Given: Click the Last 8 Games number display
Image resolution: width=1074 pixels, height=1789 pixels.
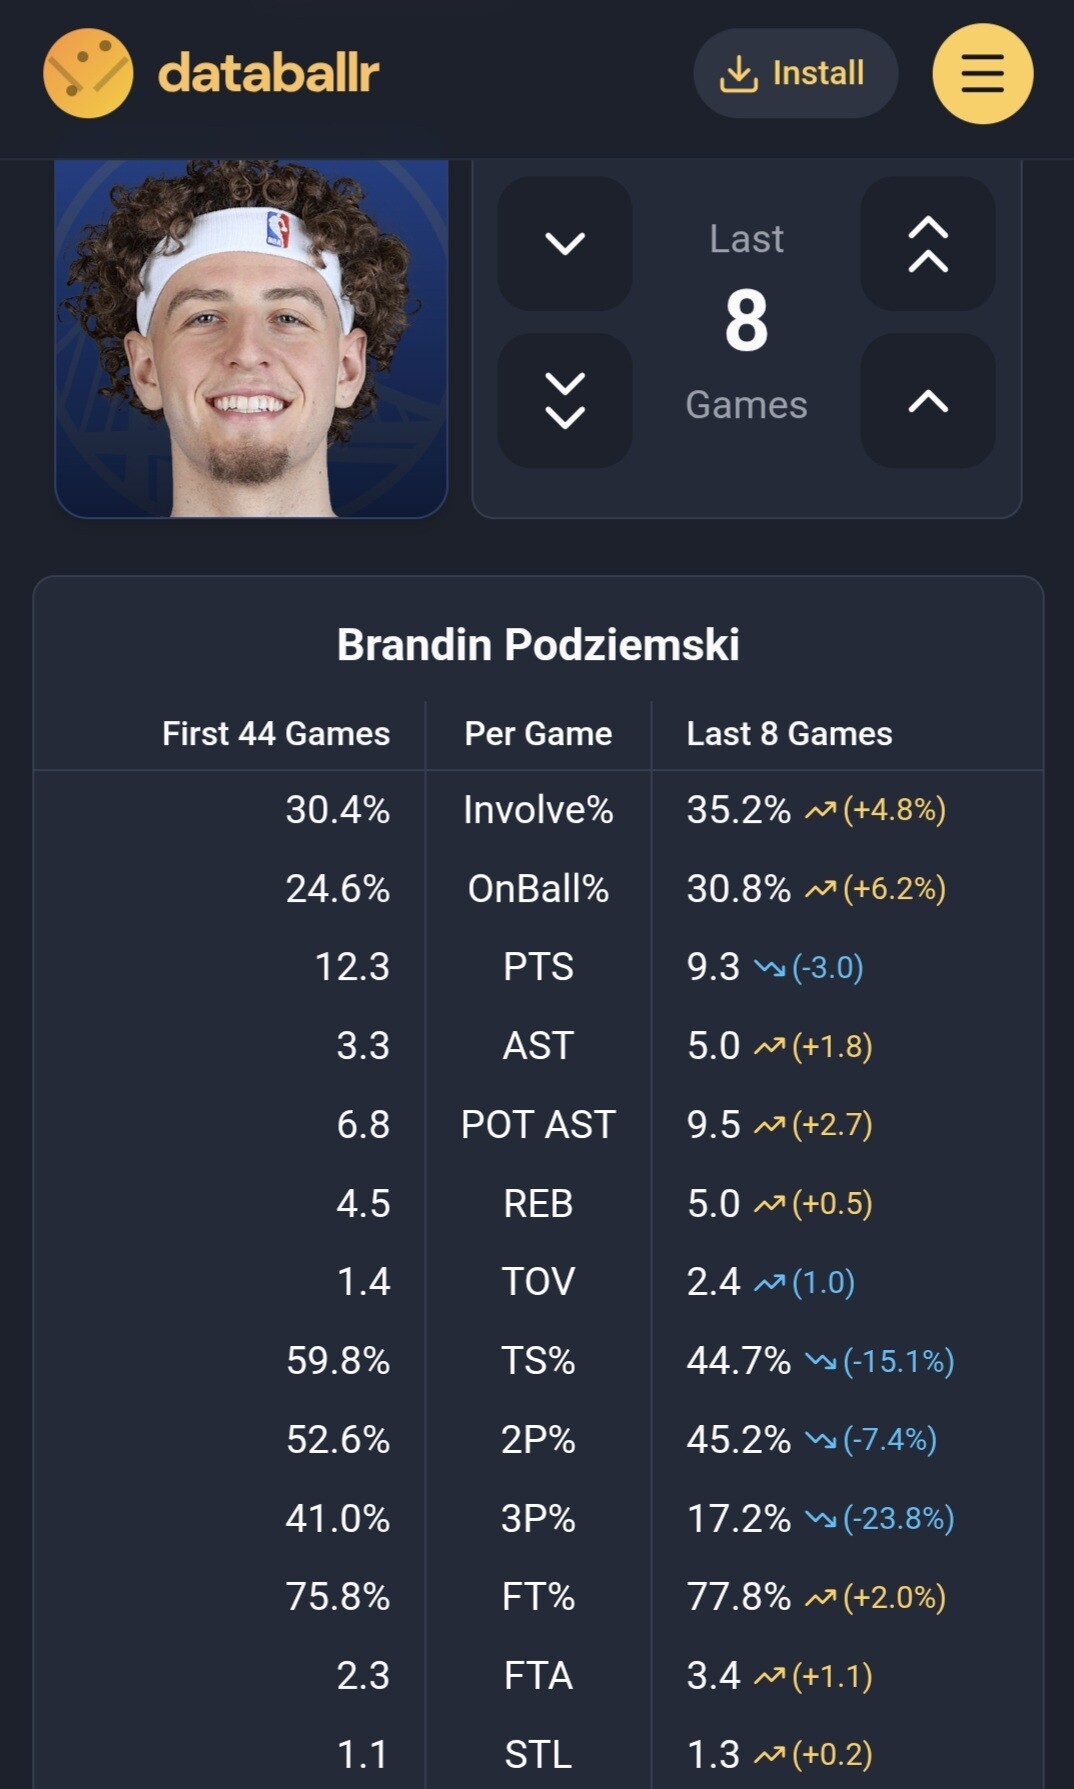Looking at the screenshot, I should coord(746,322).
